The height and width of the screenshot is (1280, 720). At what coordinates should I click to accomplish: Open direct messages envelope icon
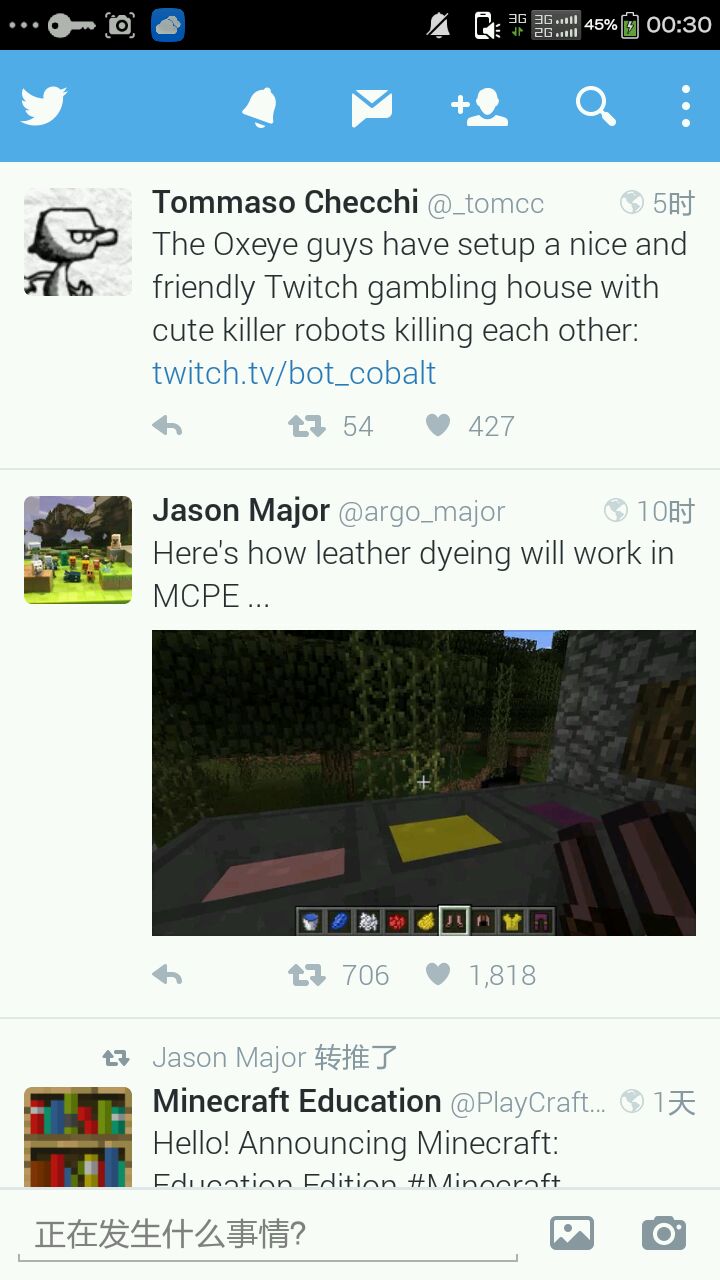[x=371, y=107]
